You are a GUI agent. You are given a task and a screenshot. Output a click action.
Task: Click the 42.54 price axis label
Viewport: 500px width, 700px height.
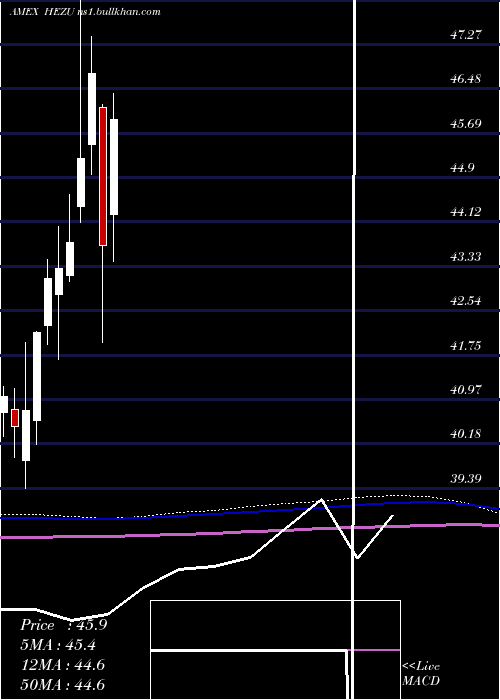(x=466, y=301)
